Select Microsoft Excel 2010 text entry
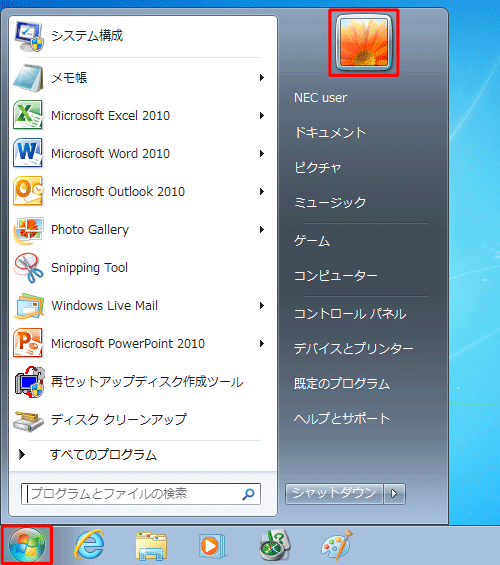 [x=110, y=116]
